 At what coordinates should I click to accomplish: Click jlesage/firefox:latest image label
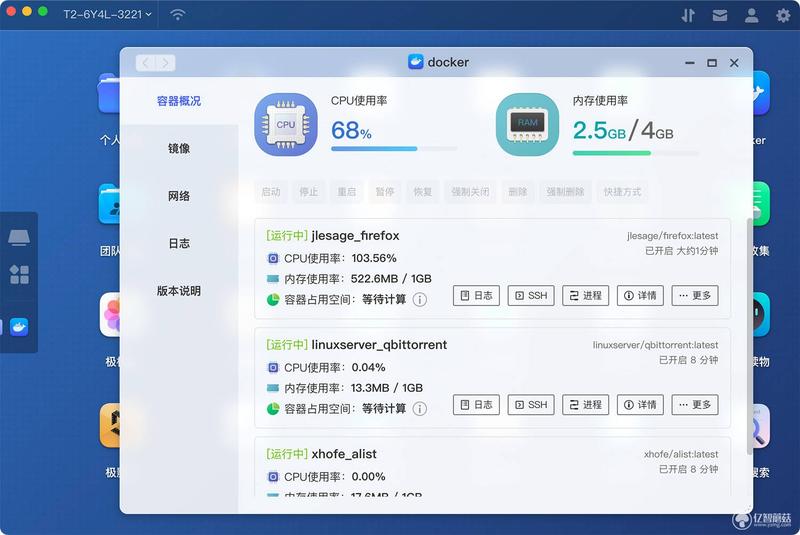tap(672, 236)
